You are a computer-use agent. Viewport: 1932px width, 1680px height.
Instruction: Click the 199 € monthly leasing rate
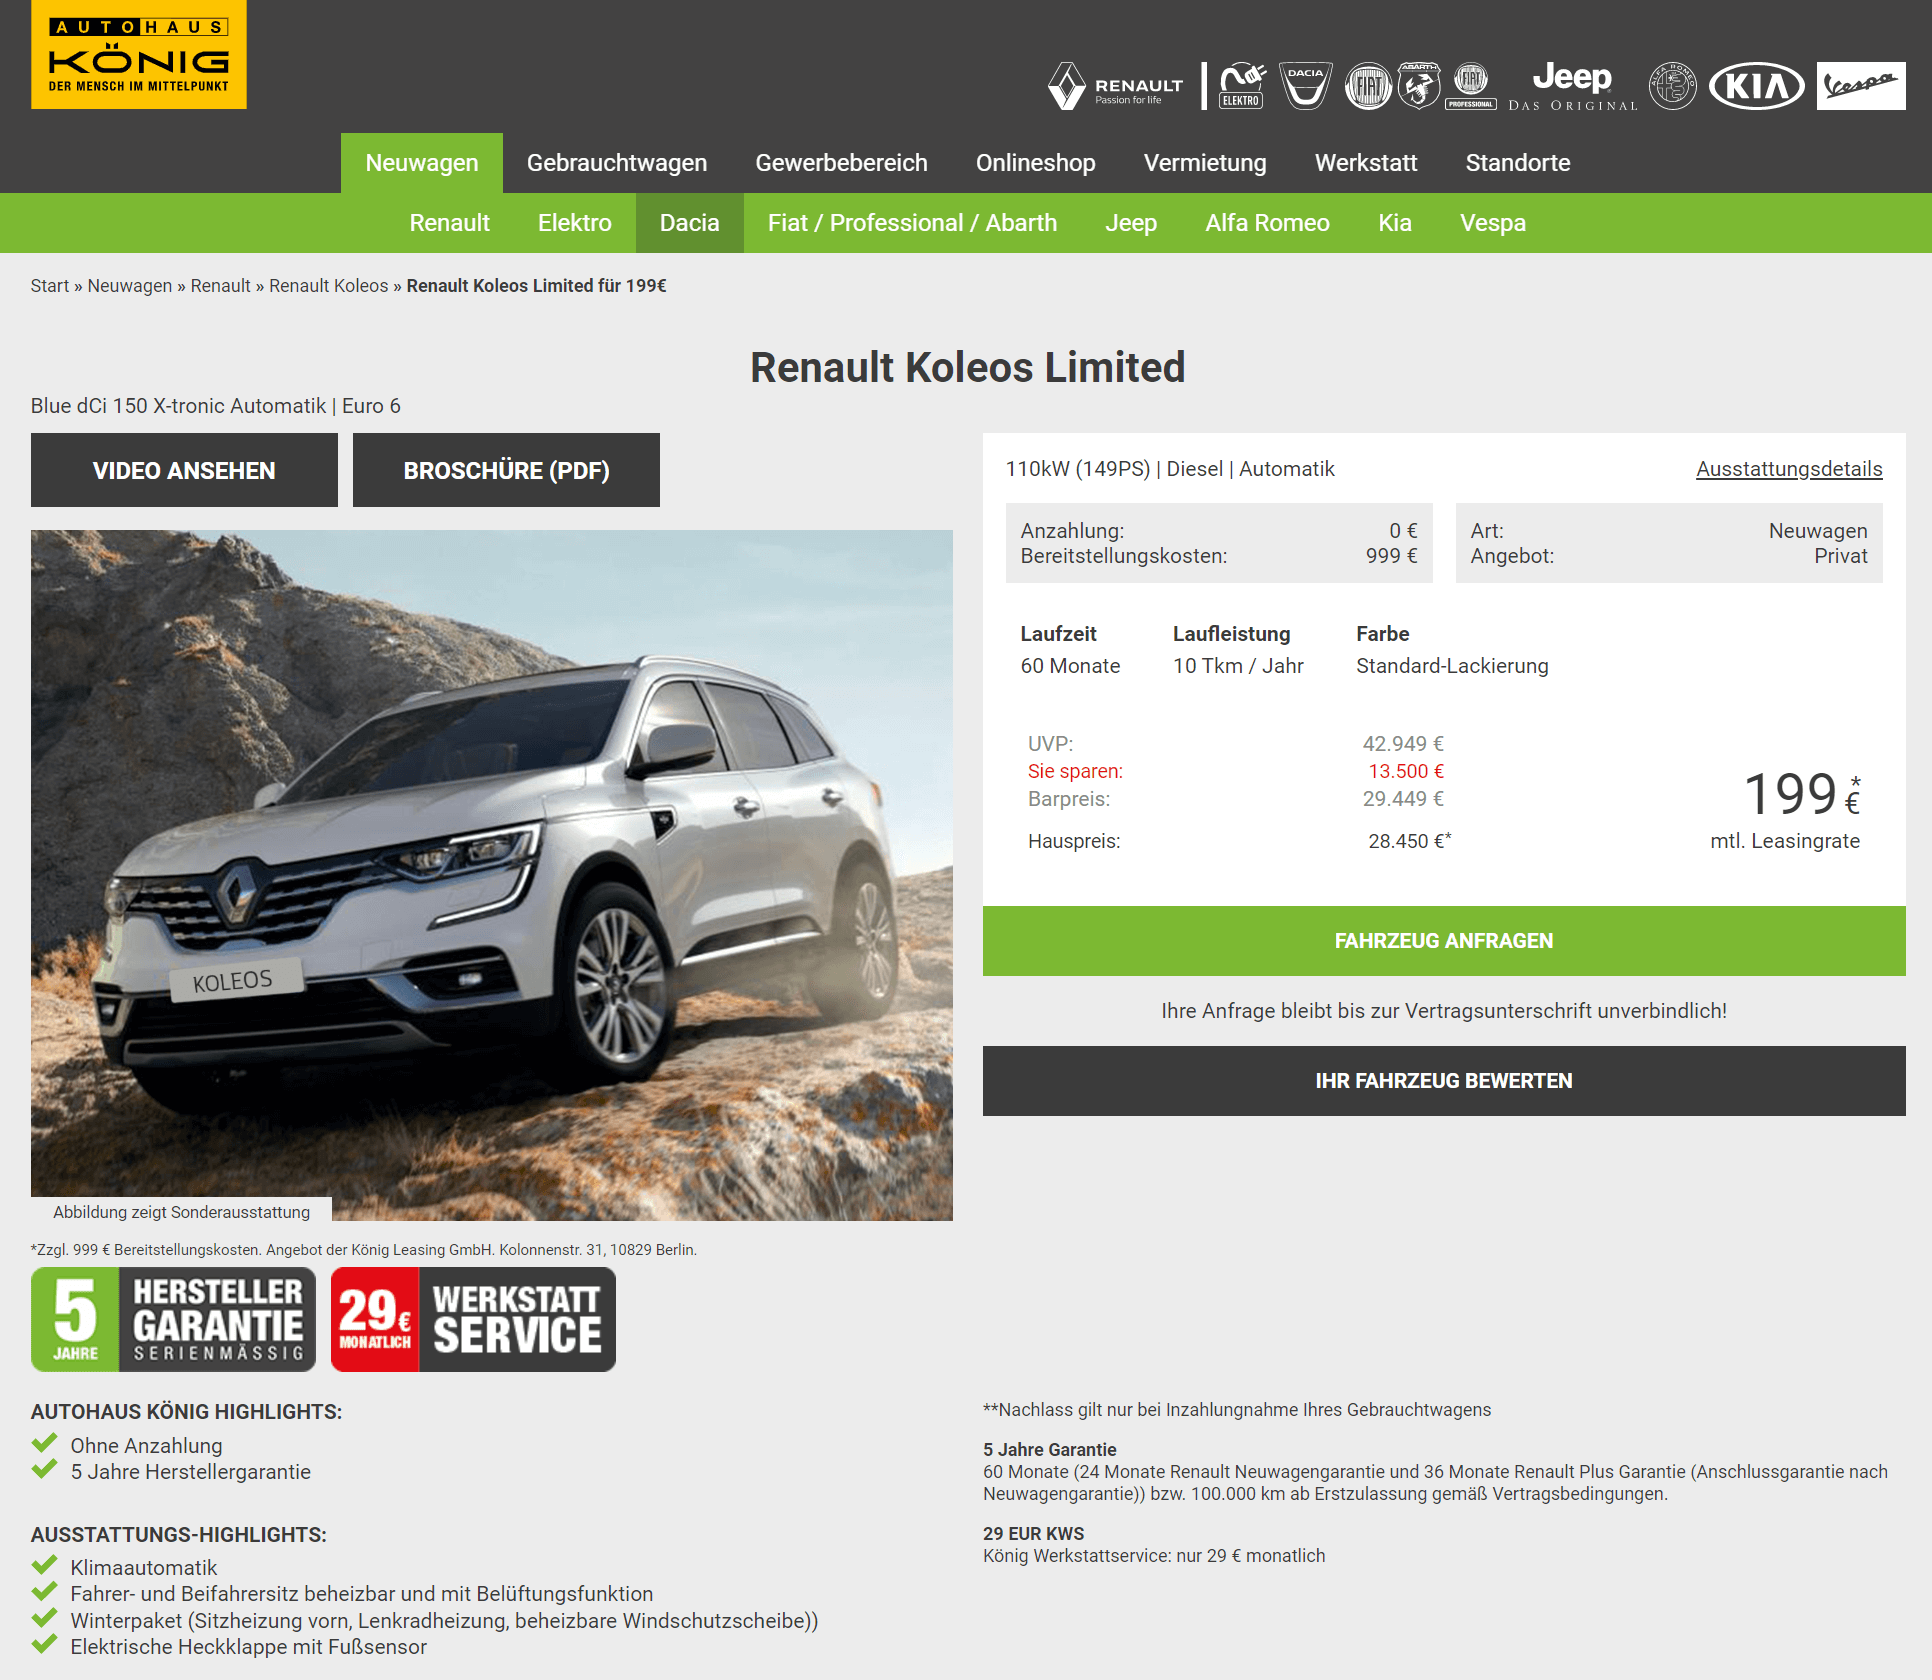[1802, 795]
